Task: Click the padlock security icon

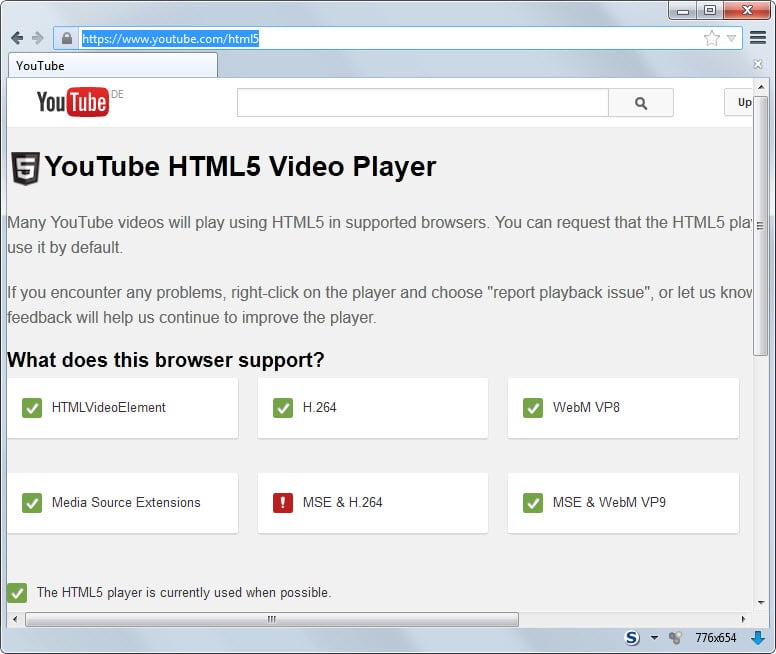Action: 67,38
